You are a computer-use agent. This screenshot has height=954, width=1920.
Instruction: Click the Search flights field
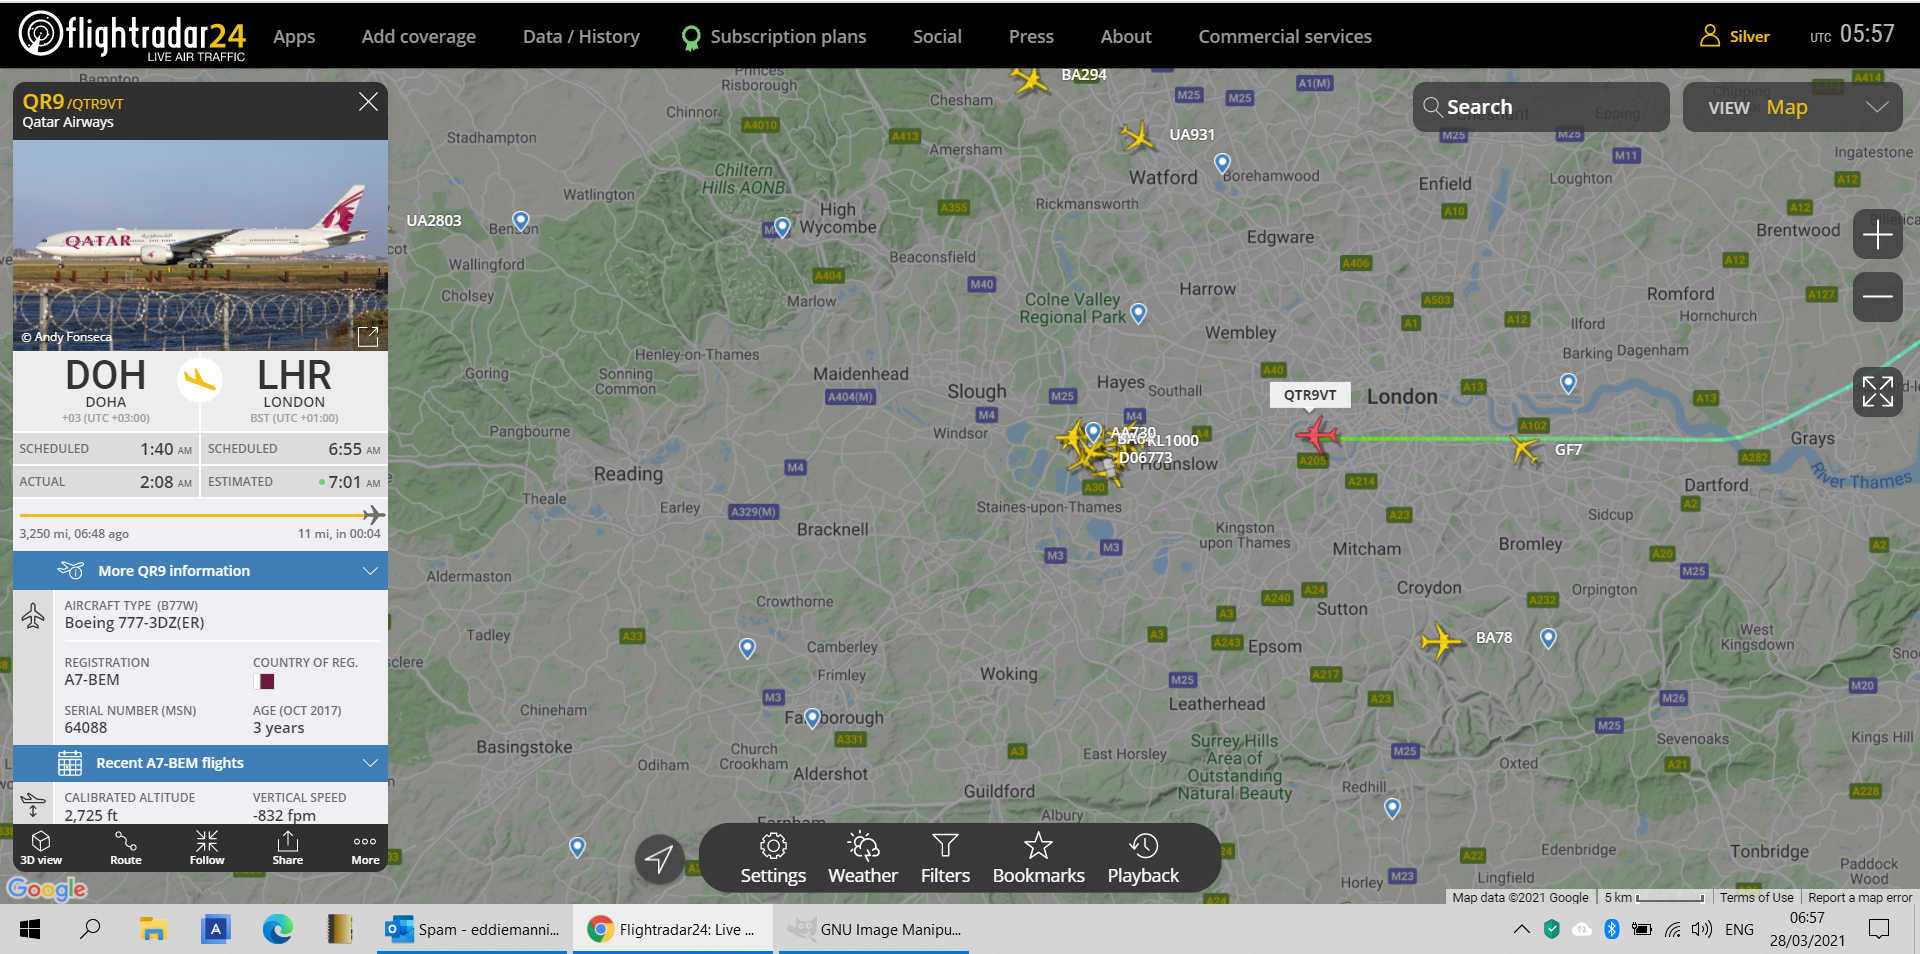[1541, 107]
